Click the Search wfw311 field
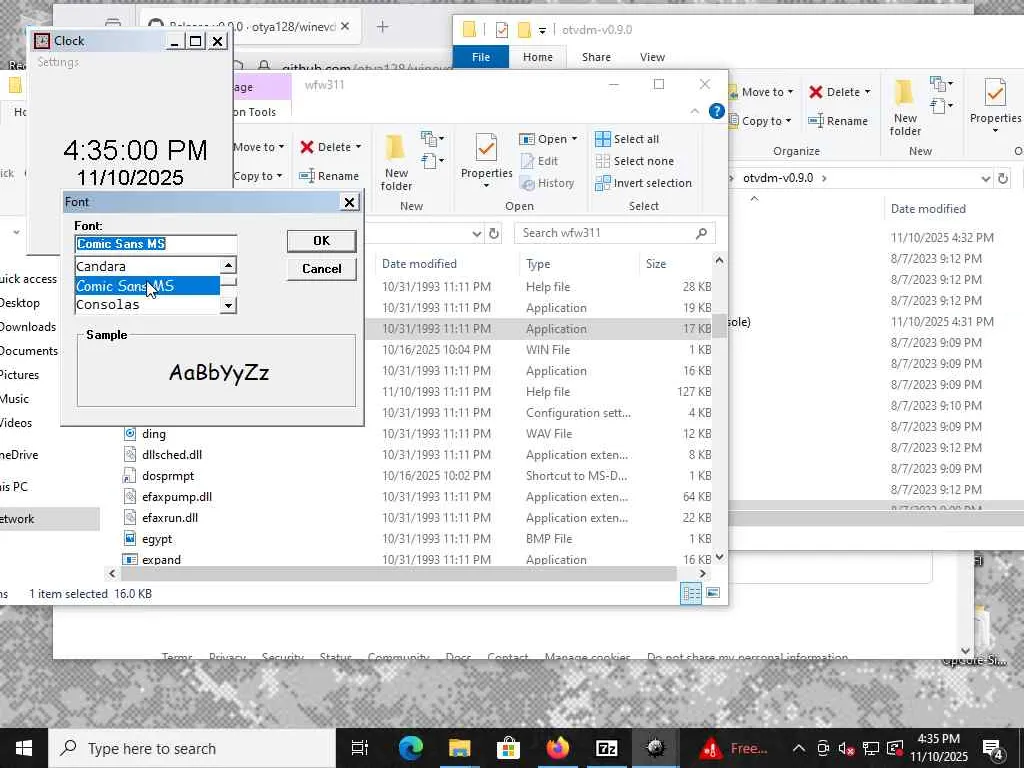The image size is (1024, 768). [615, 233]
